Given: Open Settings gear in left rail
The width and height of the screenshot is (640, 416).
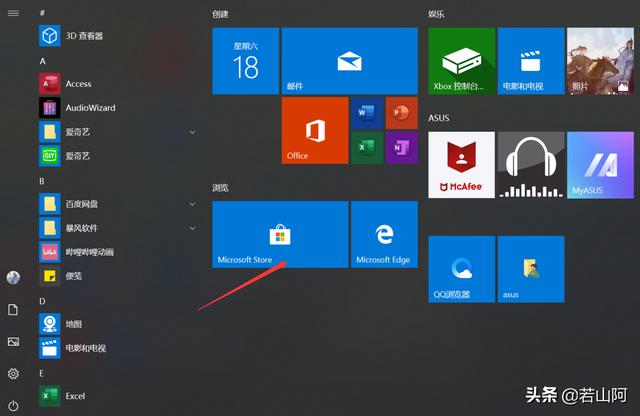Looking at the screenshot, I should click(13, 373).
